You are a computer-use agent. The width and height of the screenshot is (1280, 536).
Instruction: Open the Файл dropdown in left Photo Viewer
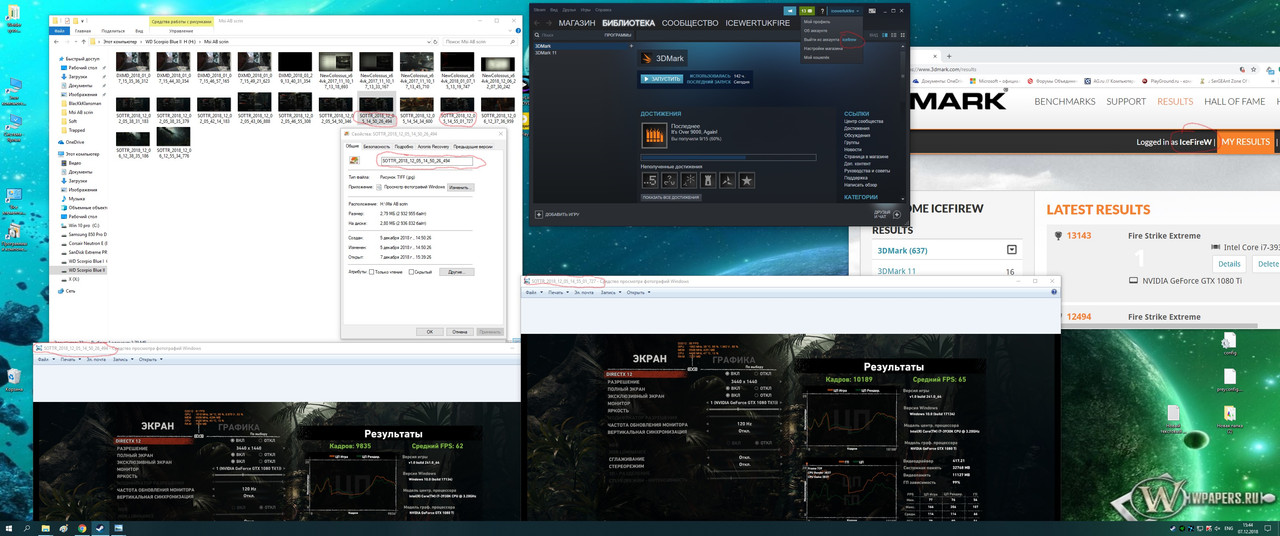(46, 359)
